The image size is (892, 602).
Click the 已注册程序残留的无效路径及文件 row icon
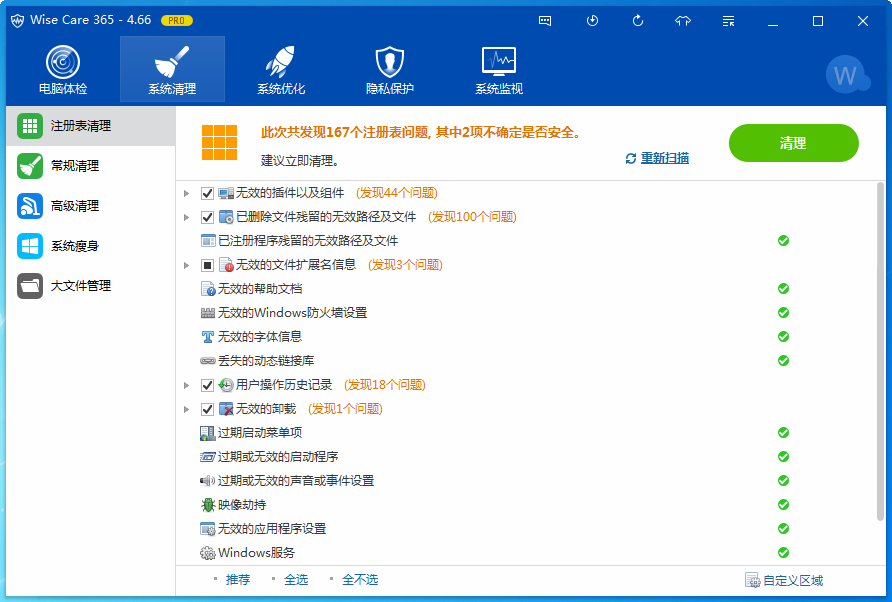point(208,241)
